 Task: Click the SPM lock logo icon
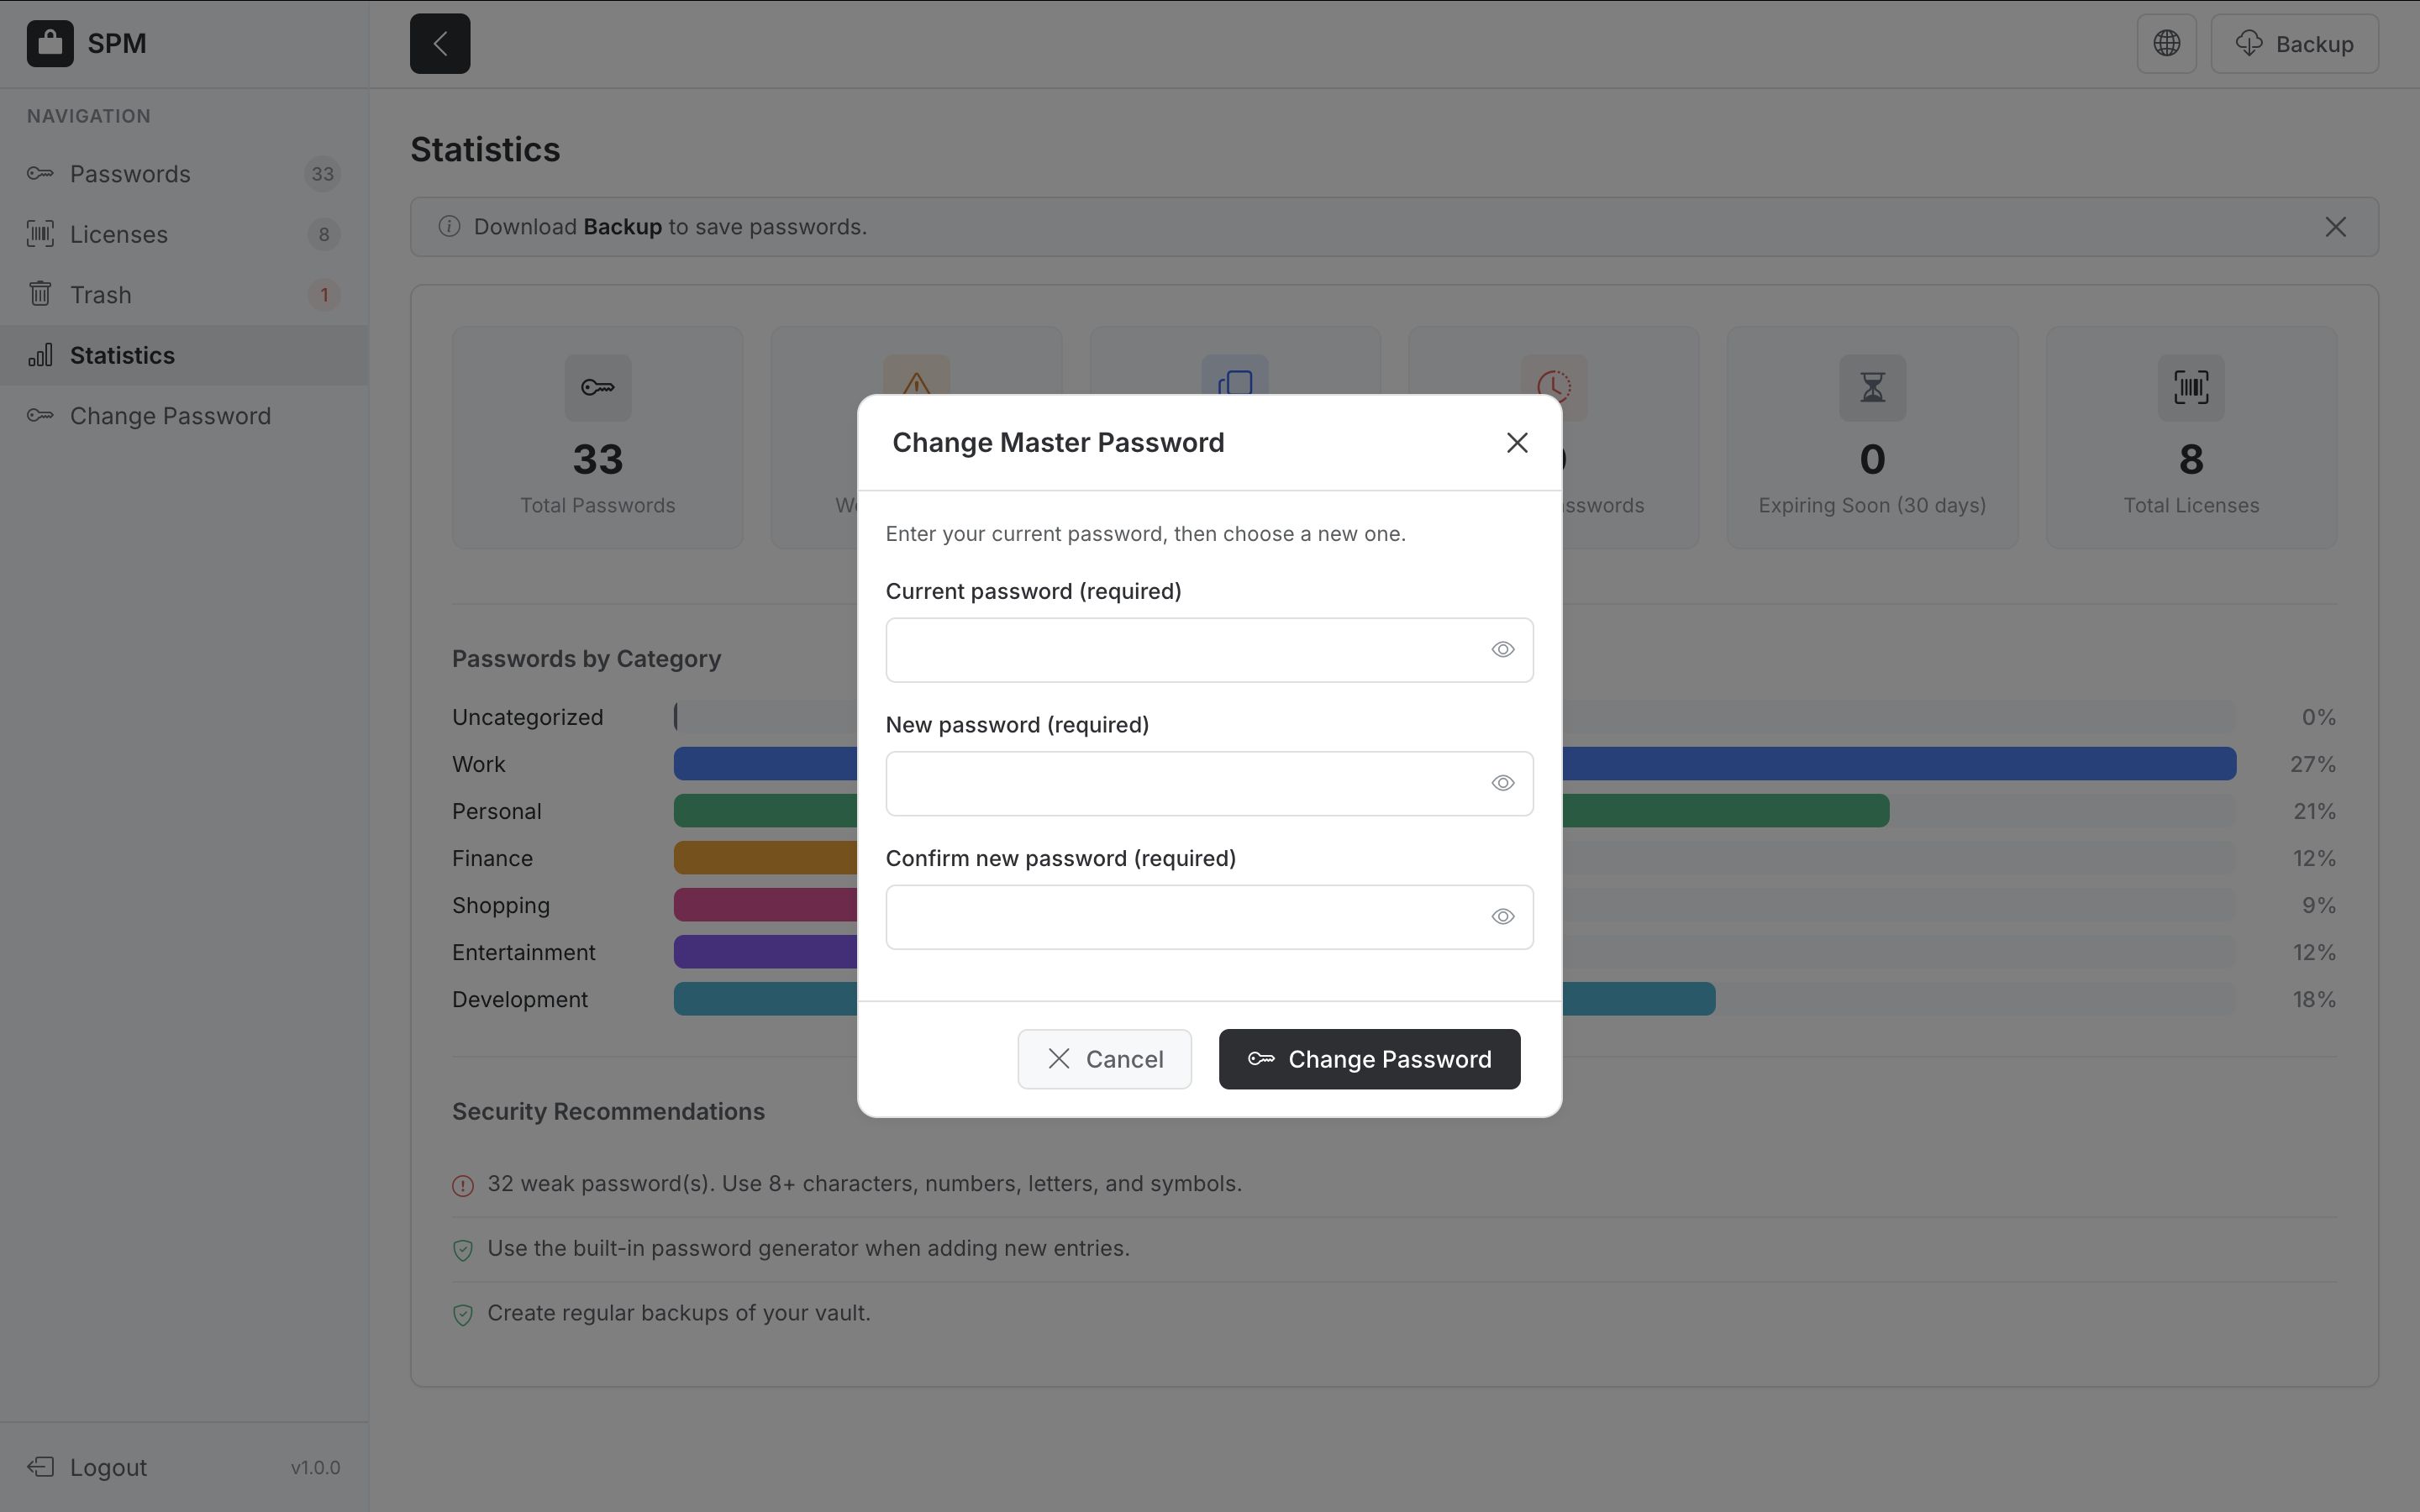50,44
